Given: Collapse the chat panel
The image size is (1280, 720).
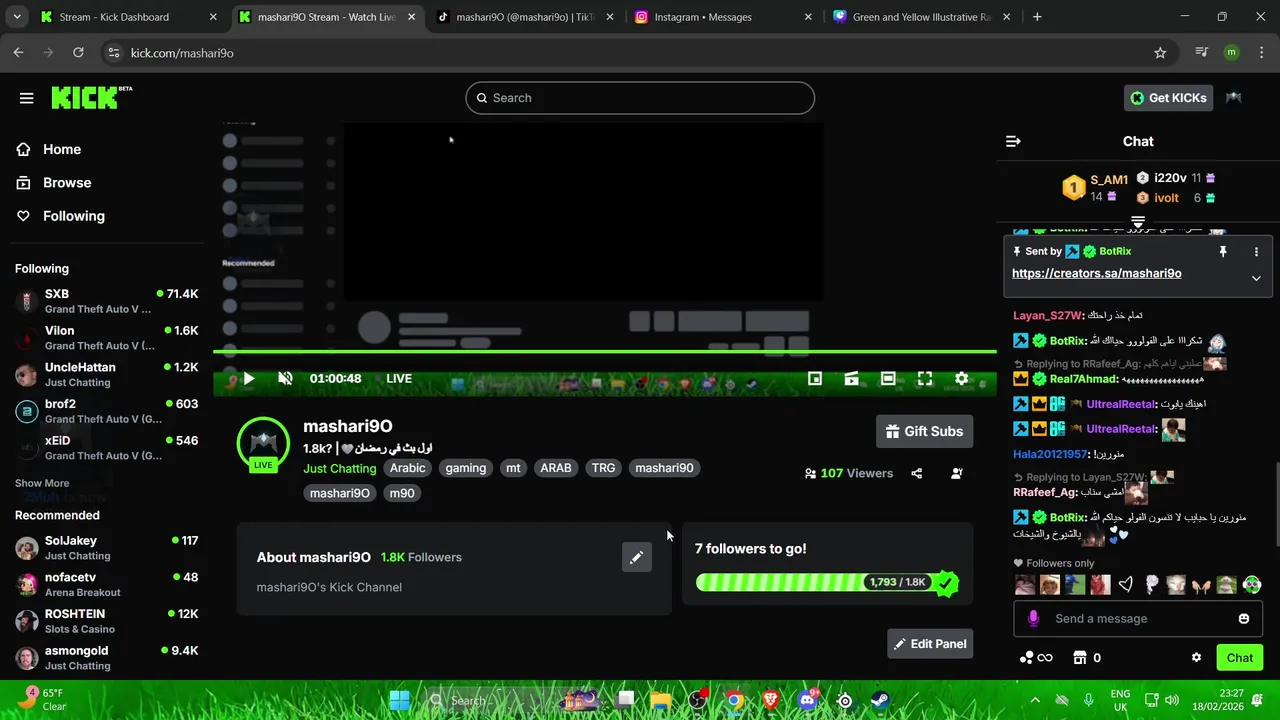Looking at the screenshot, I should (x=1013, y=141).
